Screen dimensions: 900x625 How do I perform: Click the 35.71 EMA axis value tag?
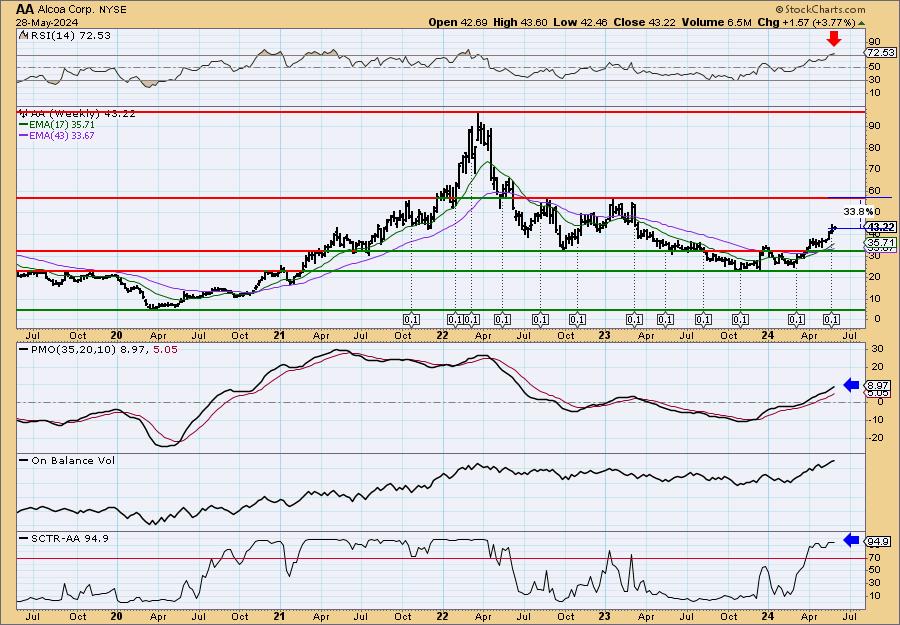click(880, 243)
